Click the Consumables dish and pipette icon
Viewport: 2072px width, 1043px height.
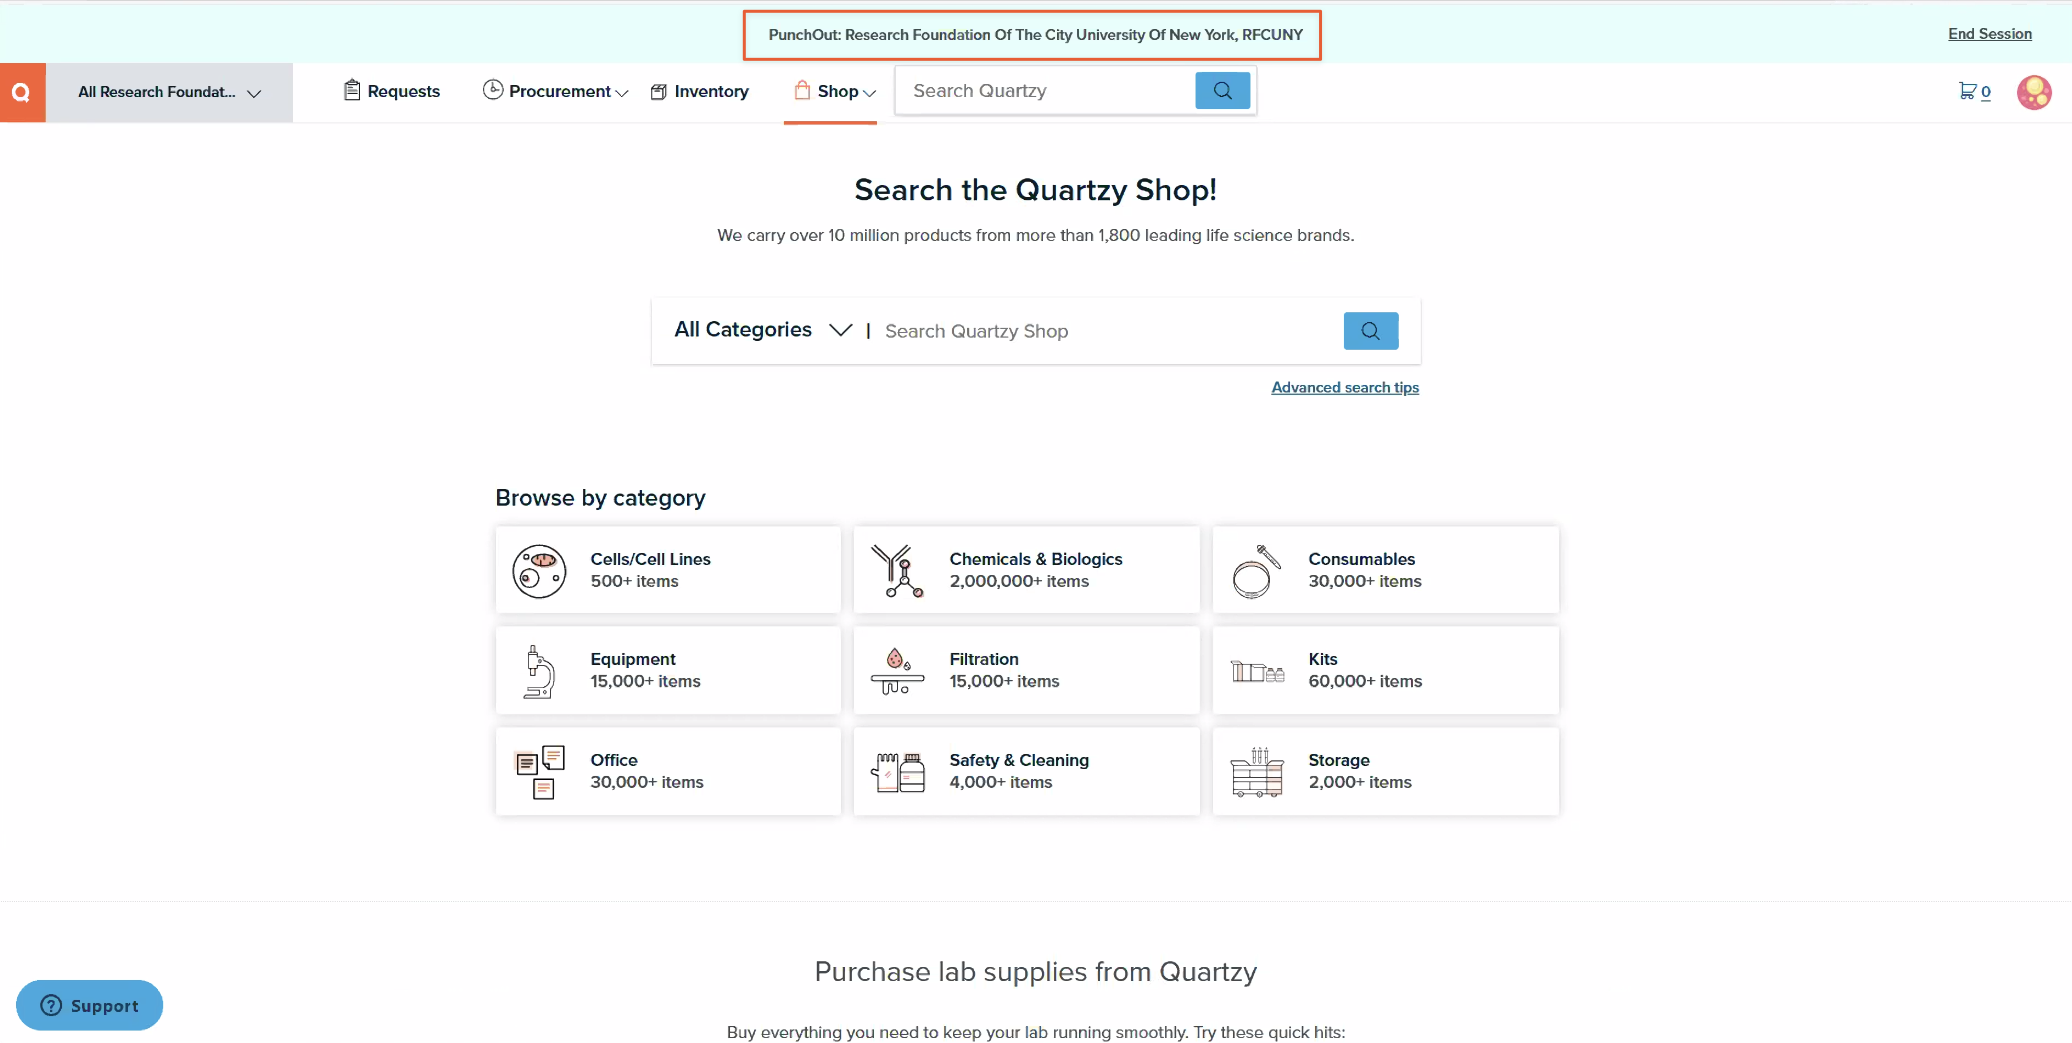point(1257,571)
